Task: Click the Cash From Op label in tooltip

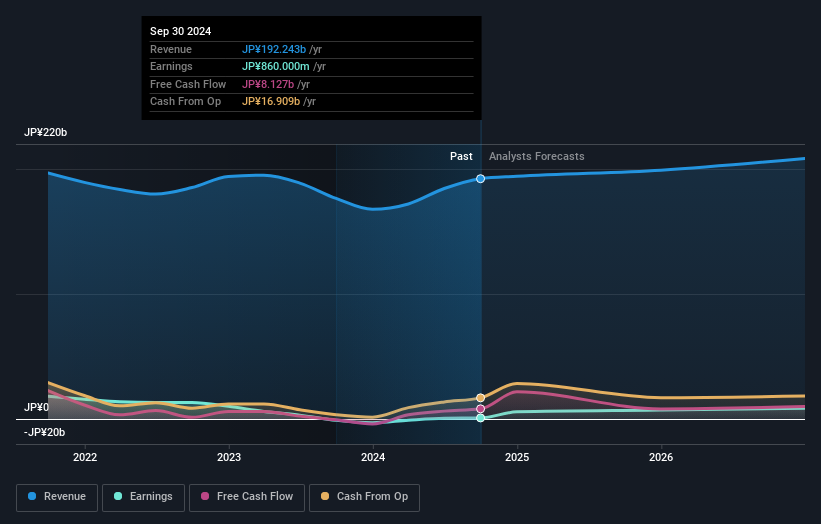Action: click(x=185, y=102)
